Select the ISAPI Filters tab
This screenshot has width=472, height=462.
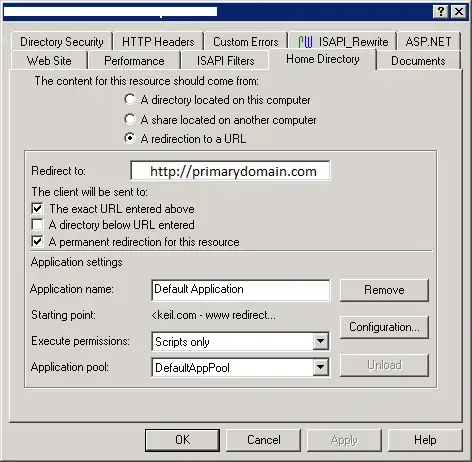(x=225, y=61)
